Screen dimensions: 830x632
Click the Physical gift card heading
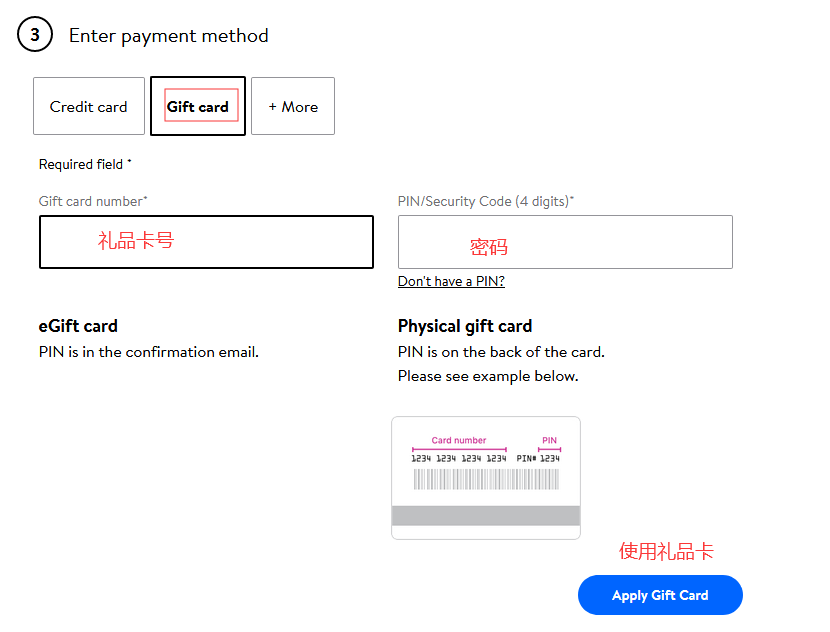point(465,326)
